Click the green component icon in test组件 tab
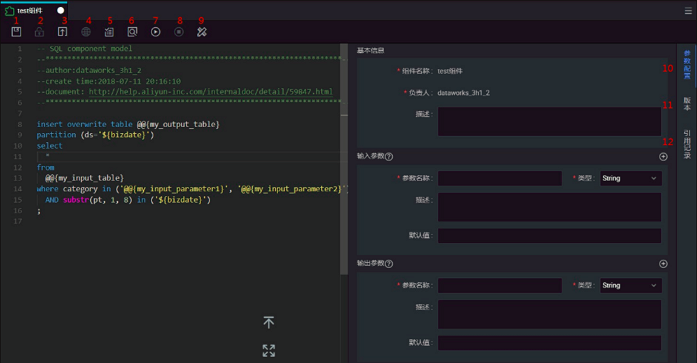 click(9, 10)
